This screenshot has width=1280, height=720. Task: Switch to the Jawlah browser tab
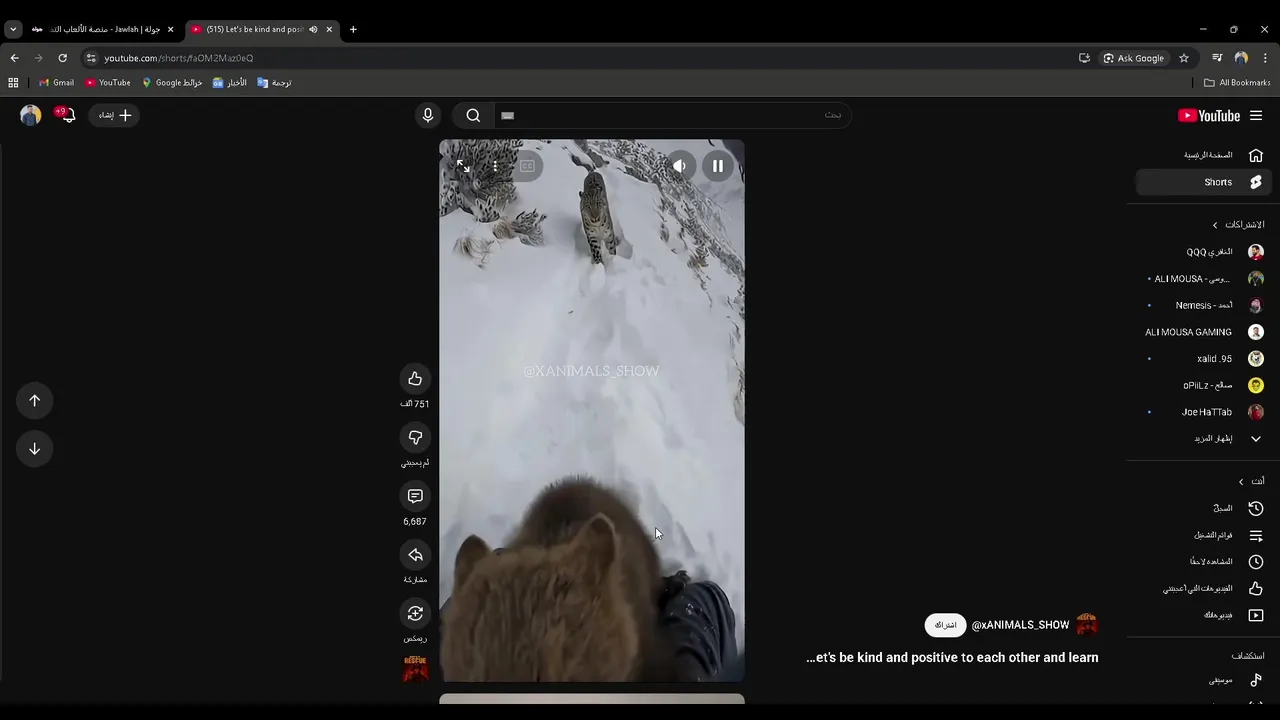point(103,29)
